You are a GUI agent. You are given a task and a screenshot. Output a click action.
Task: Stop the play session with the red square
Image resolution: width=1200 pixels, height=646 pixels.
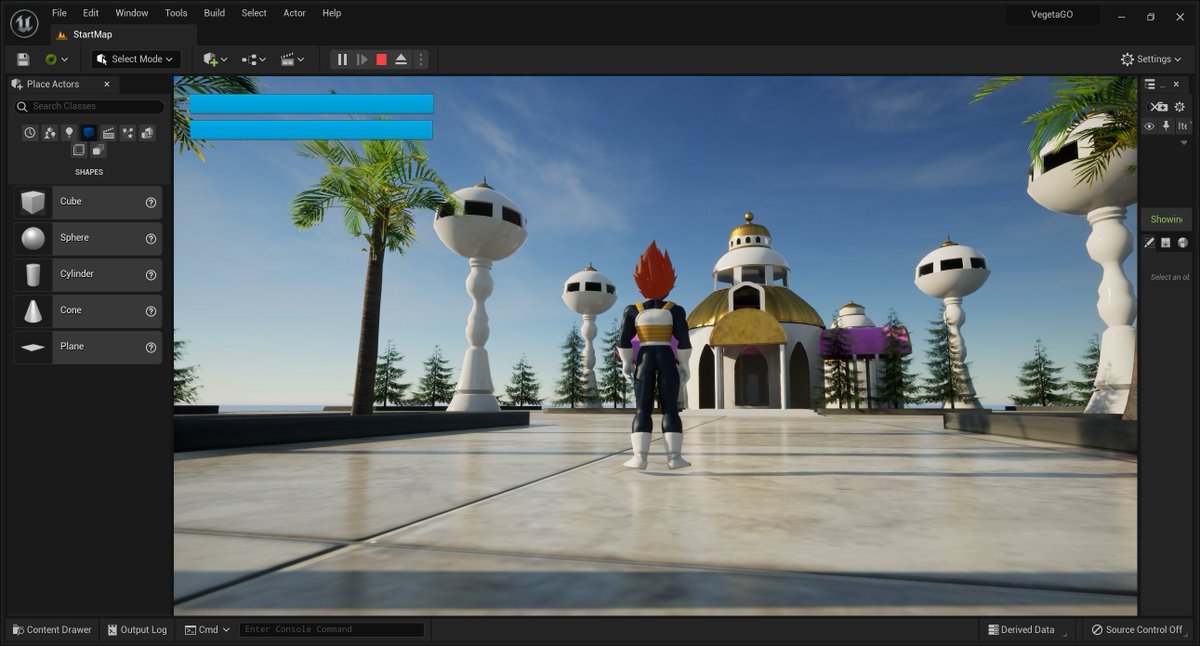point(381,59)
